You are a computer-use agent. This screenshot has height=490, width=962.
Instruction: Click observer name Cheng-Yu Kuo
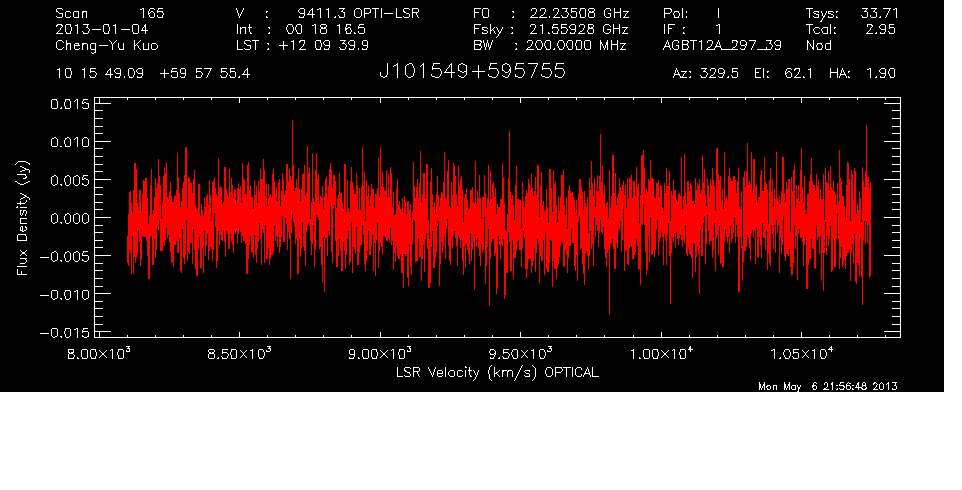106,46
